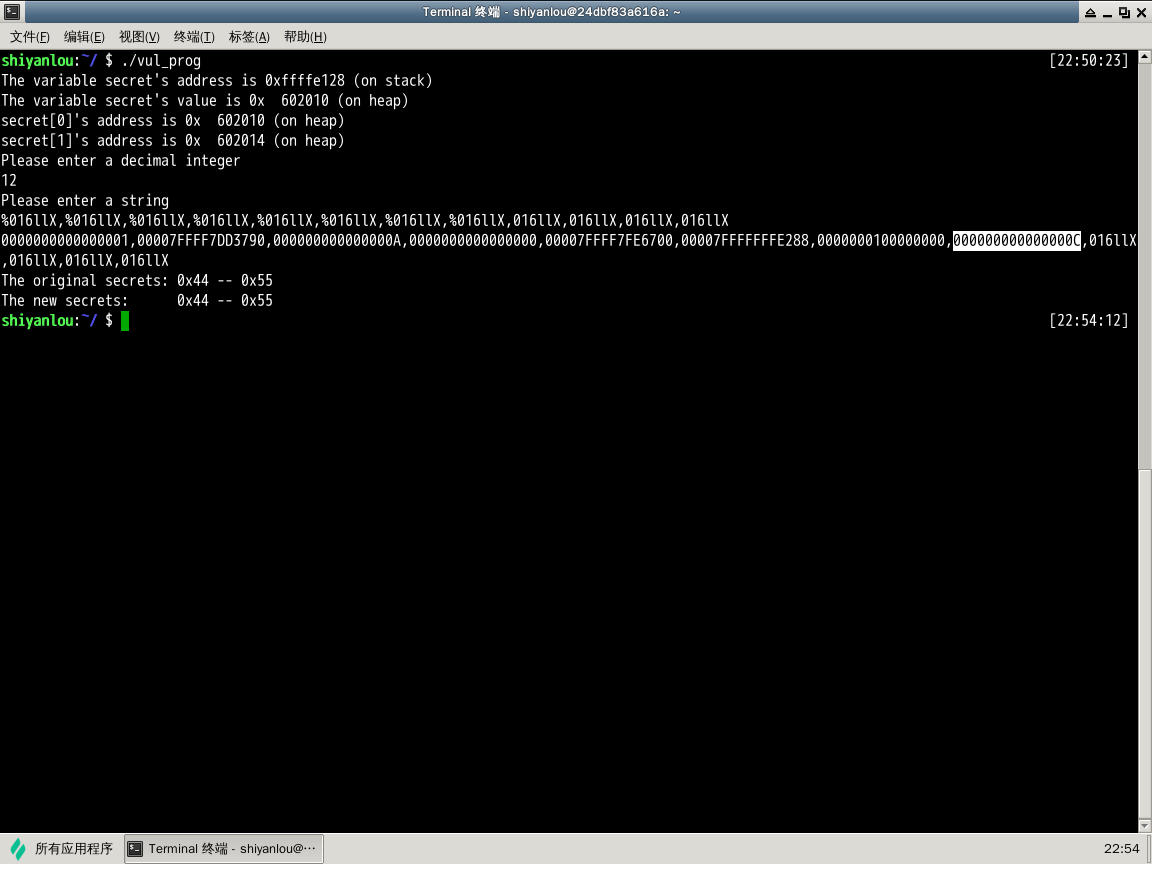Image resolution: width=1152 pixels, height=896 pixels.
Task: Click the terminal icon in the title bar
Action: point(12,12)
